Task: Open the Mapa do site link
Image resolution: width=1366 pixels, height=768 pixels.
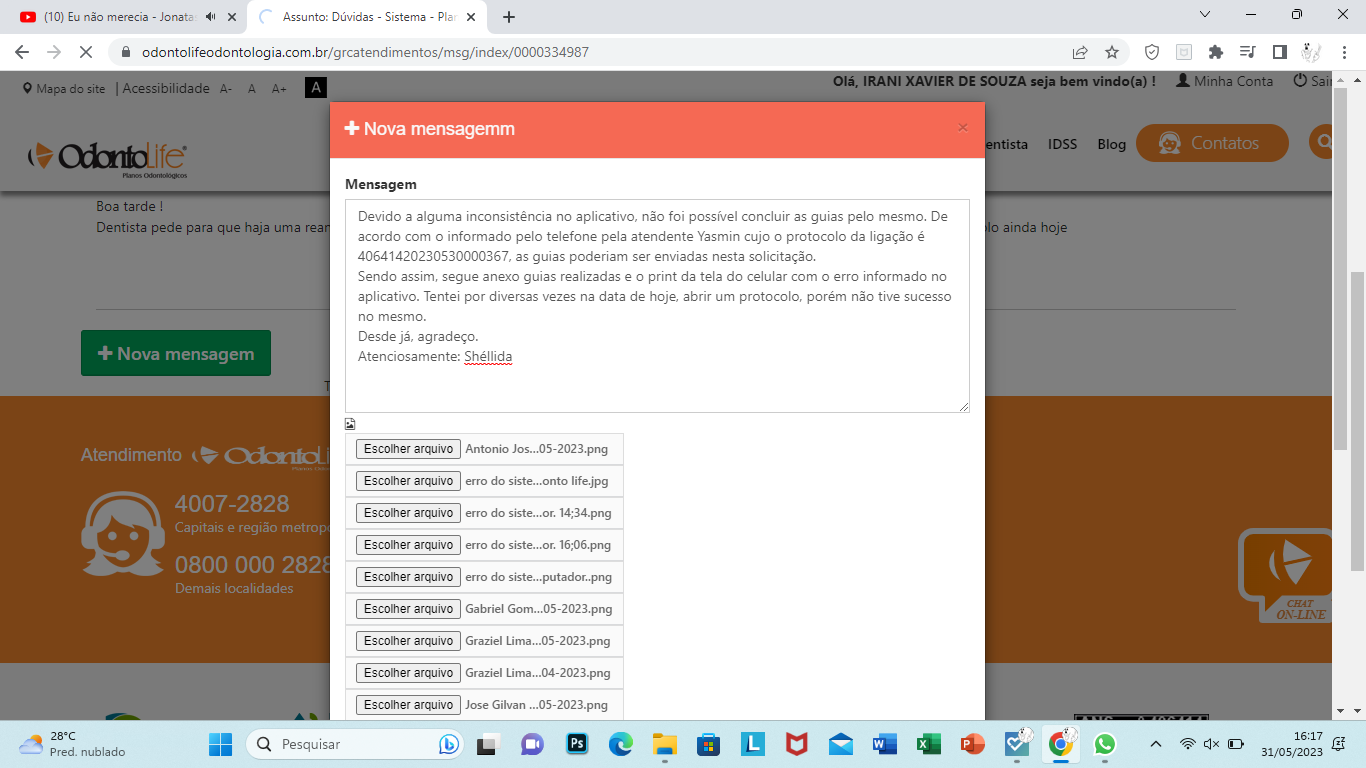Action: coord(64,88)
